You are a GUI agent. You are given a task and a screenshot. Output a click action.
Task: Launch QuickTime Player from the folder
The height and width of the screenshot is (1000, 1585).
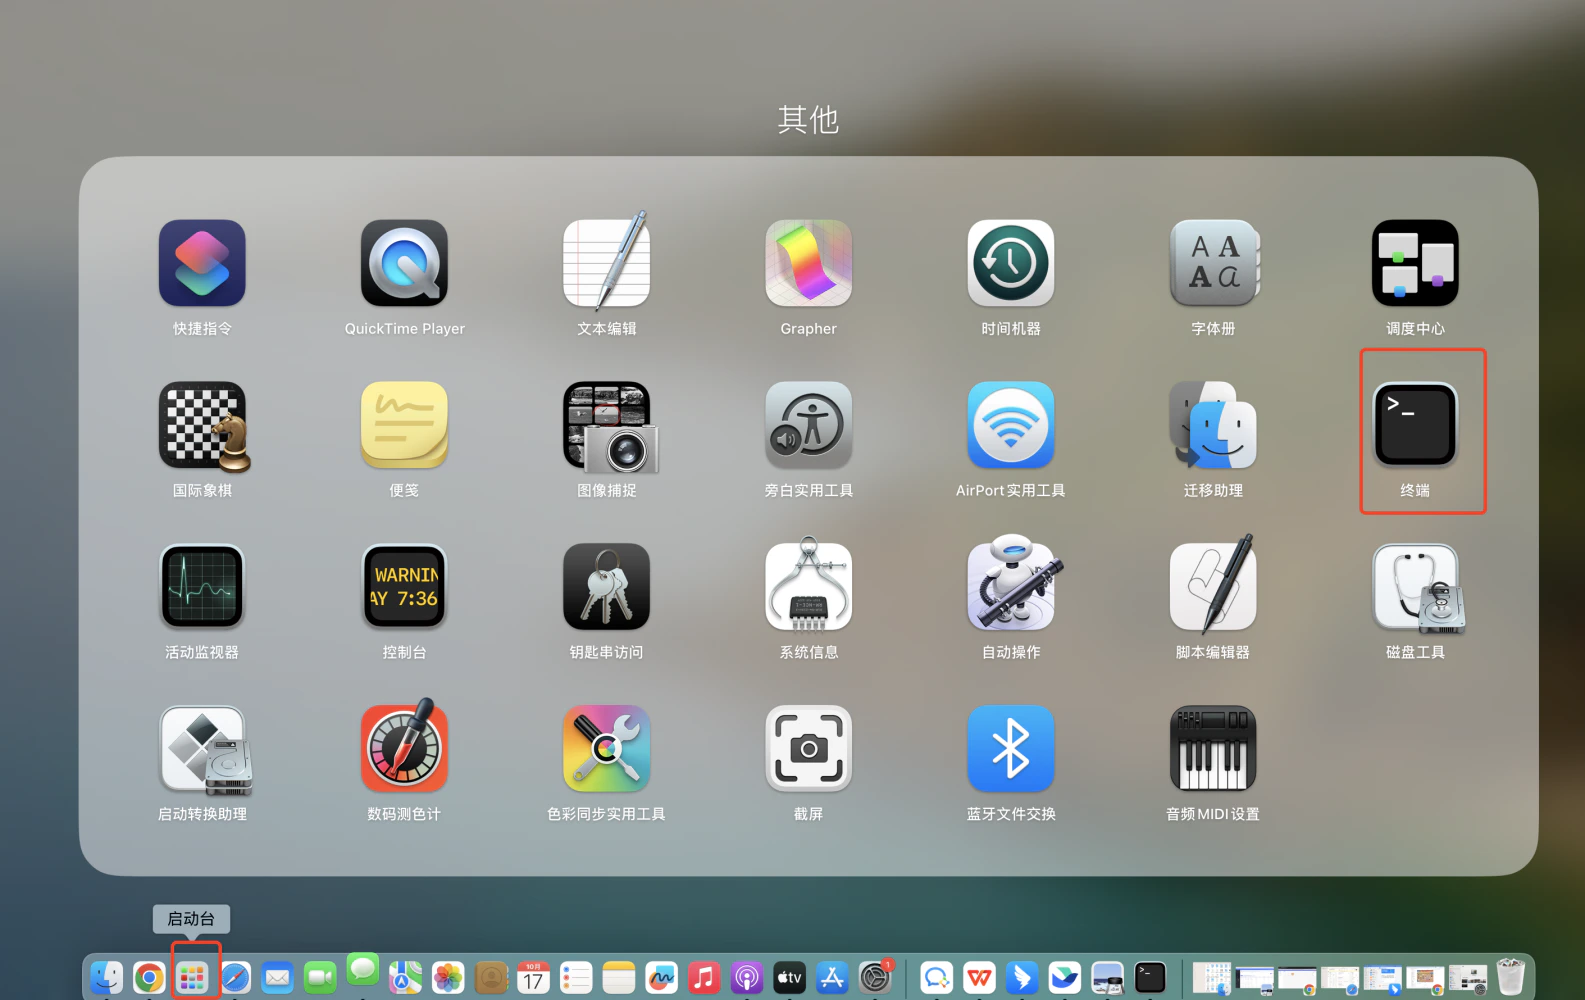click(404, 263)
